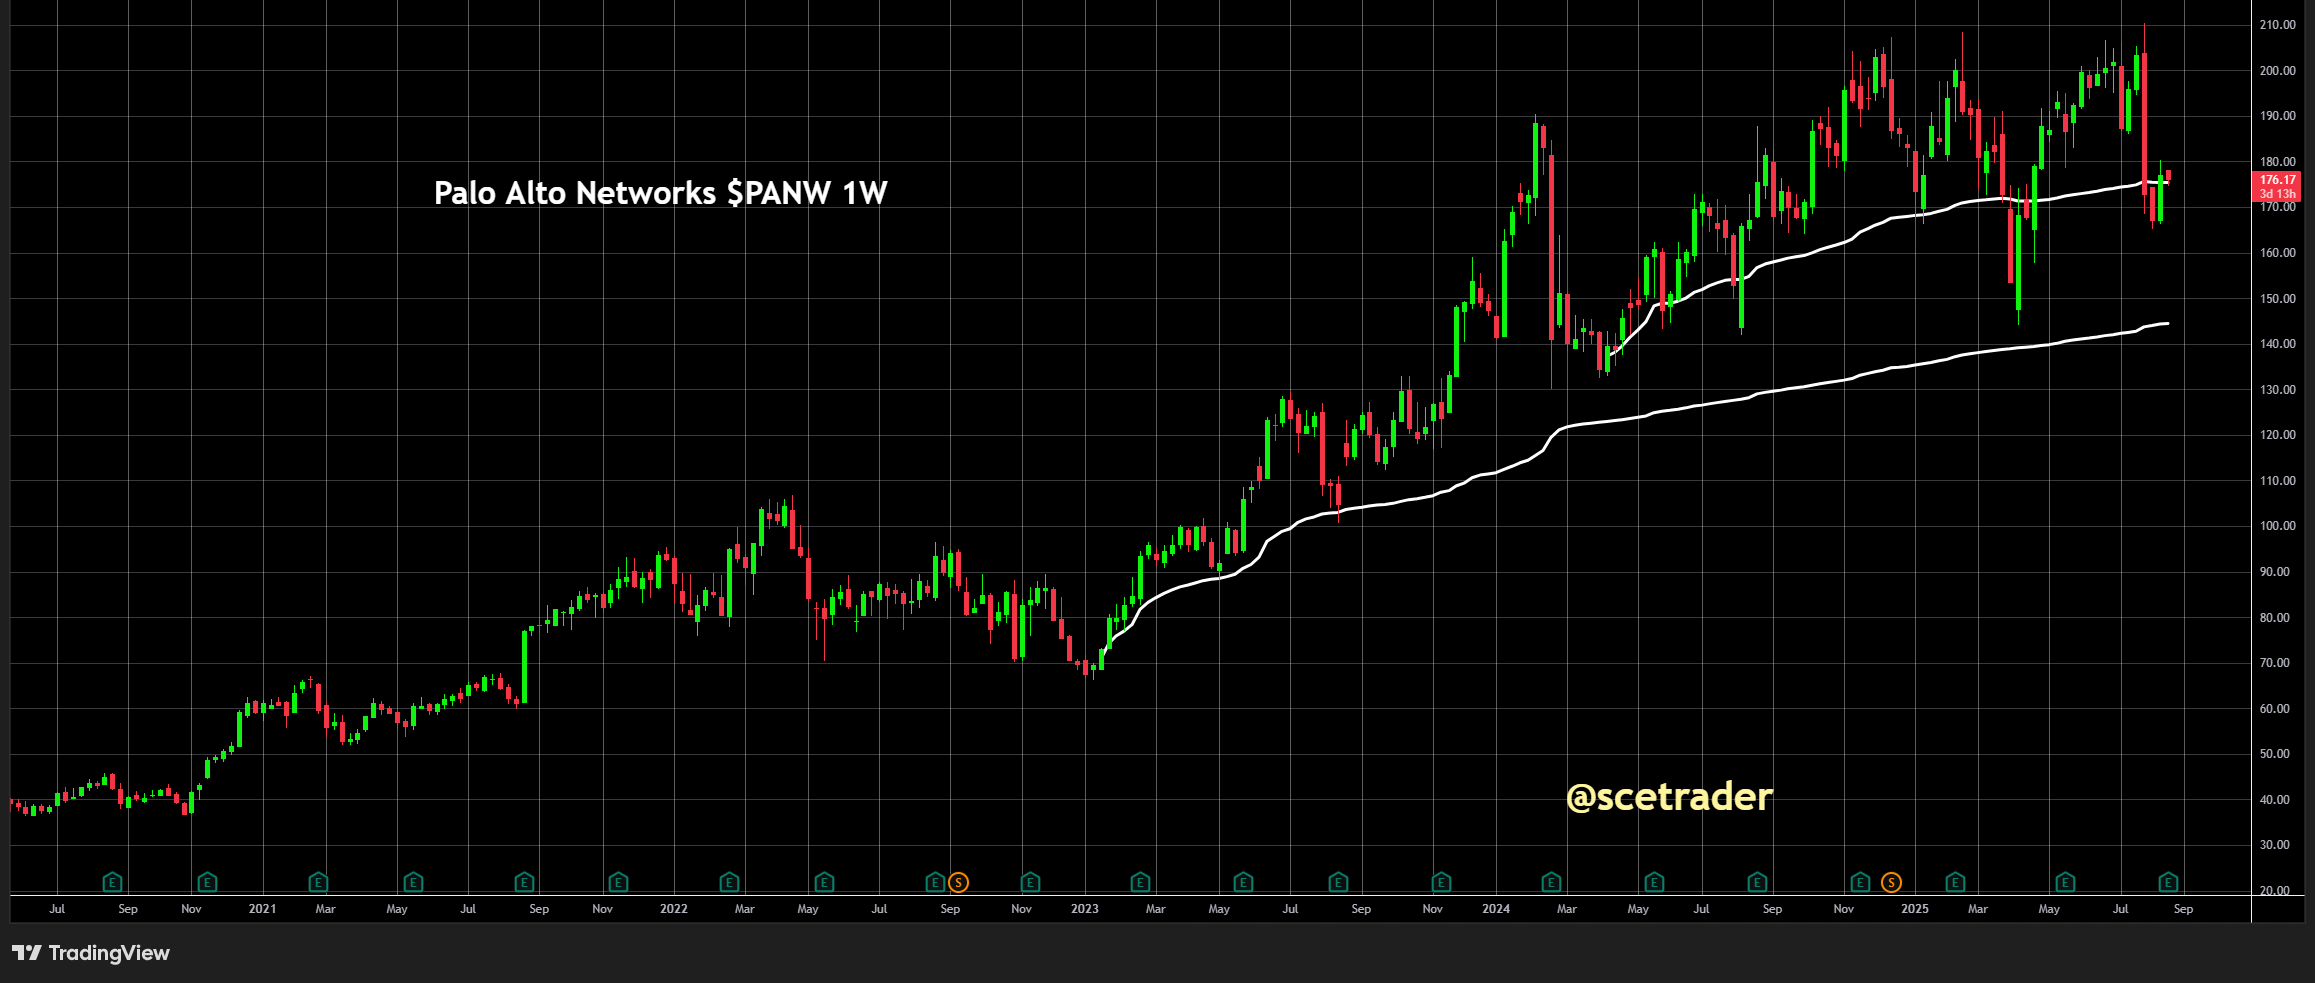Click the 2022 label on the time axis
The image size is (2315, 983).
tap(674, 909)
